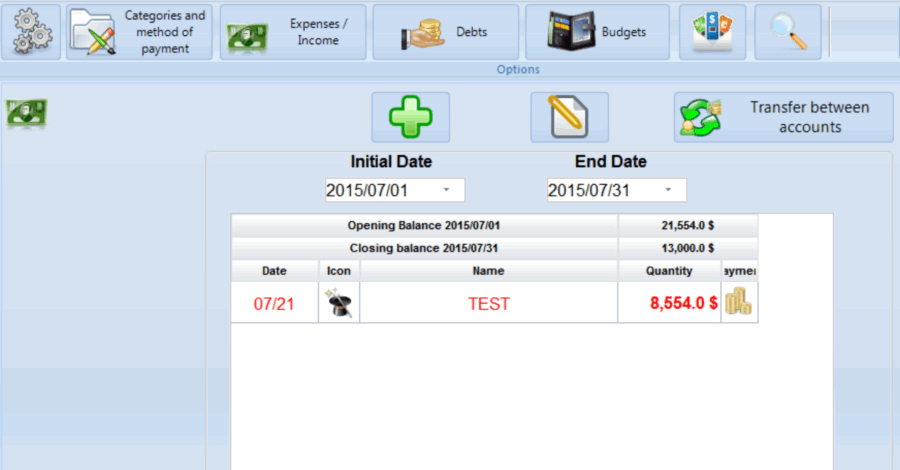This screenshot has height=470, width=900.
Task: Edit entry with the pencil note button
Action: click(569, 117)
